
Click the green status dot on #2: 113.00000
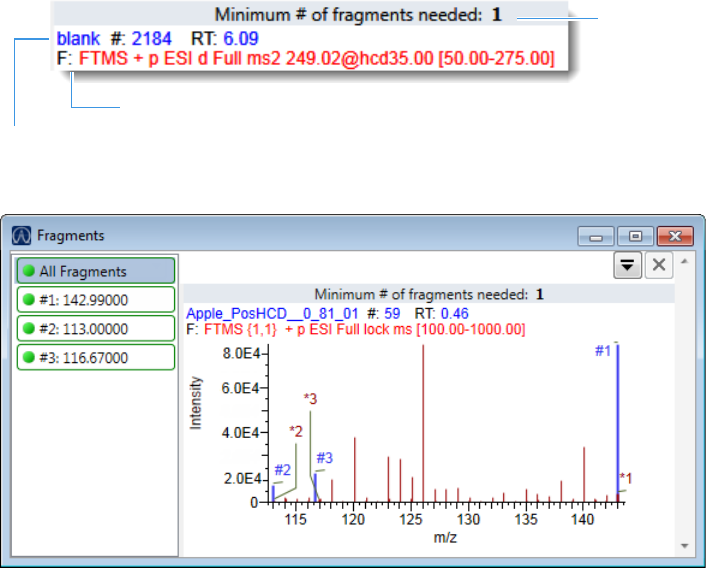click(29, 328)
